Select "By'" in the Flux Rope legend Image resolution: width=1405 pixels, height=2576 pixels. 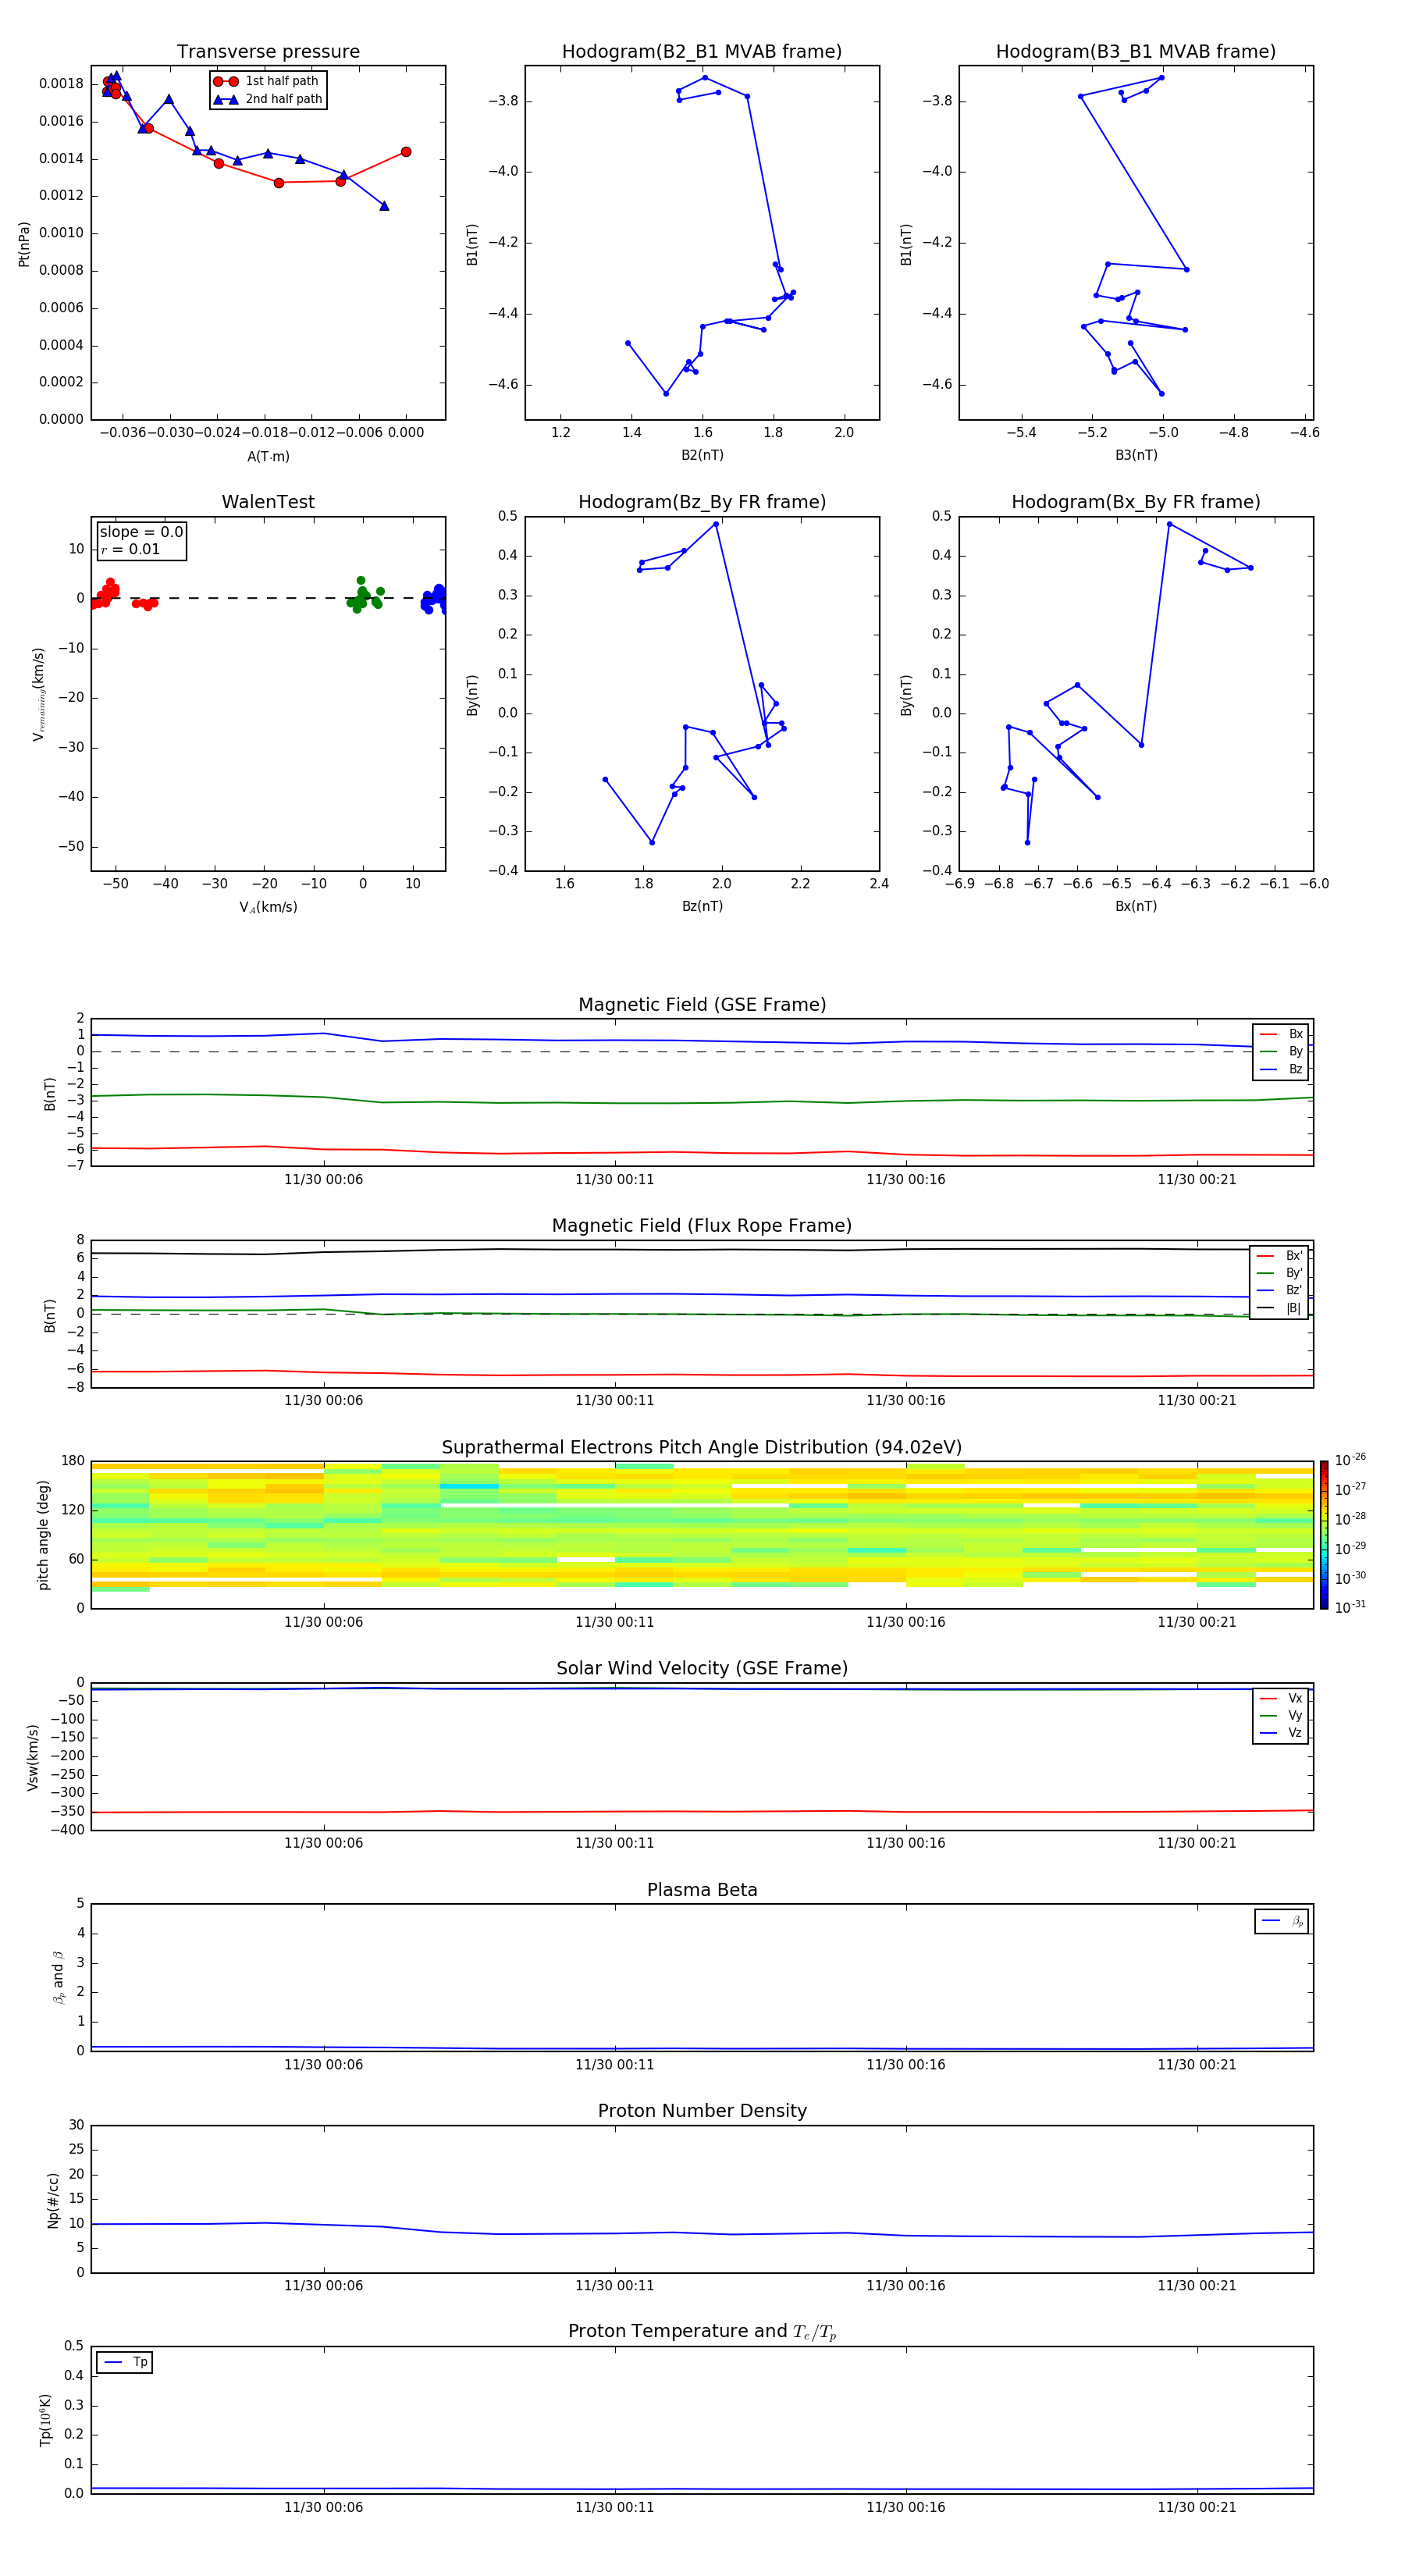pos(1280,1273)
